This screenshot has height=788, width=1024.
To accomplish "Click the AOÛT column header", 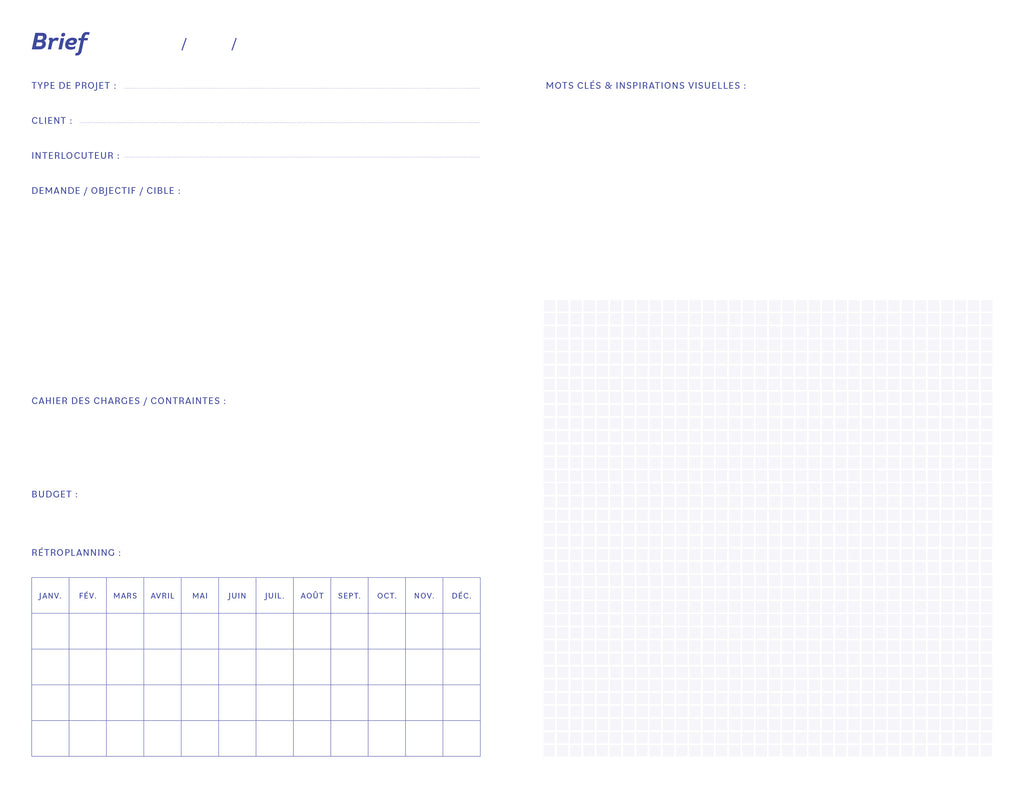I will [312, 596].
